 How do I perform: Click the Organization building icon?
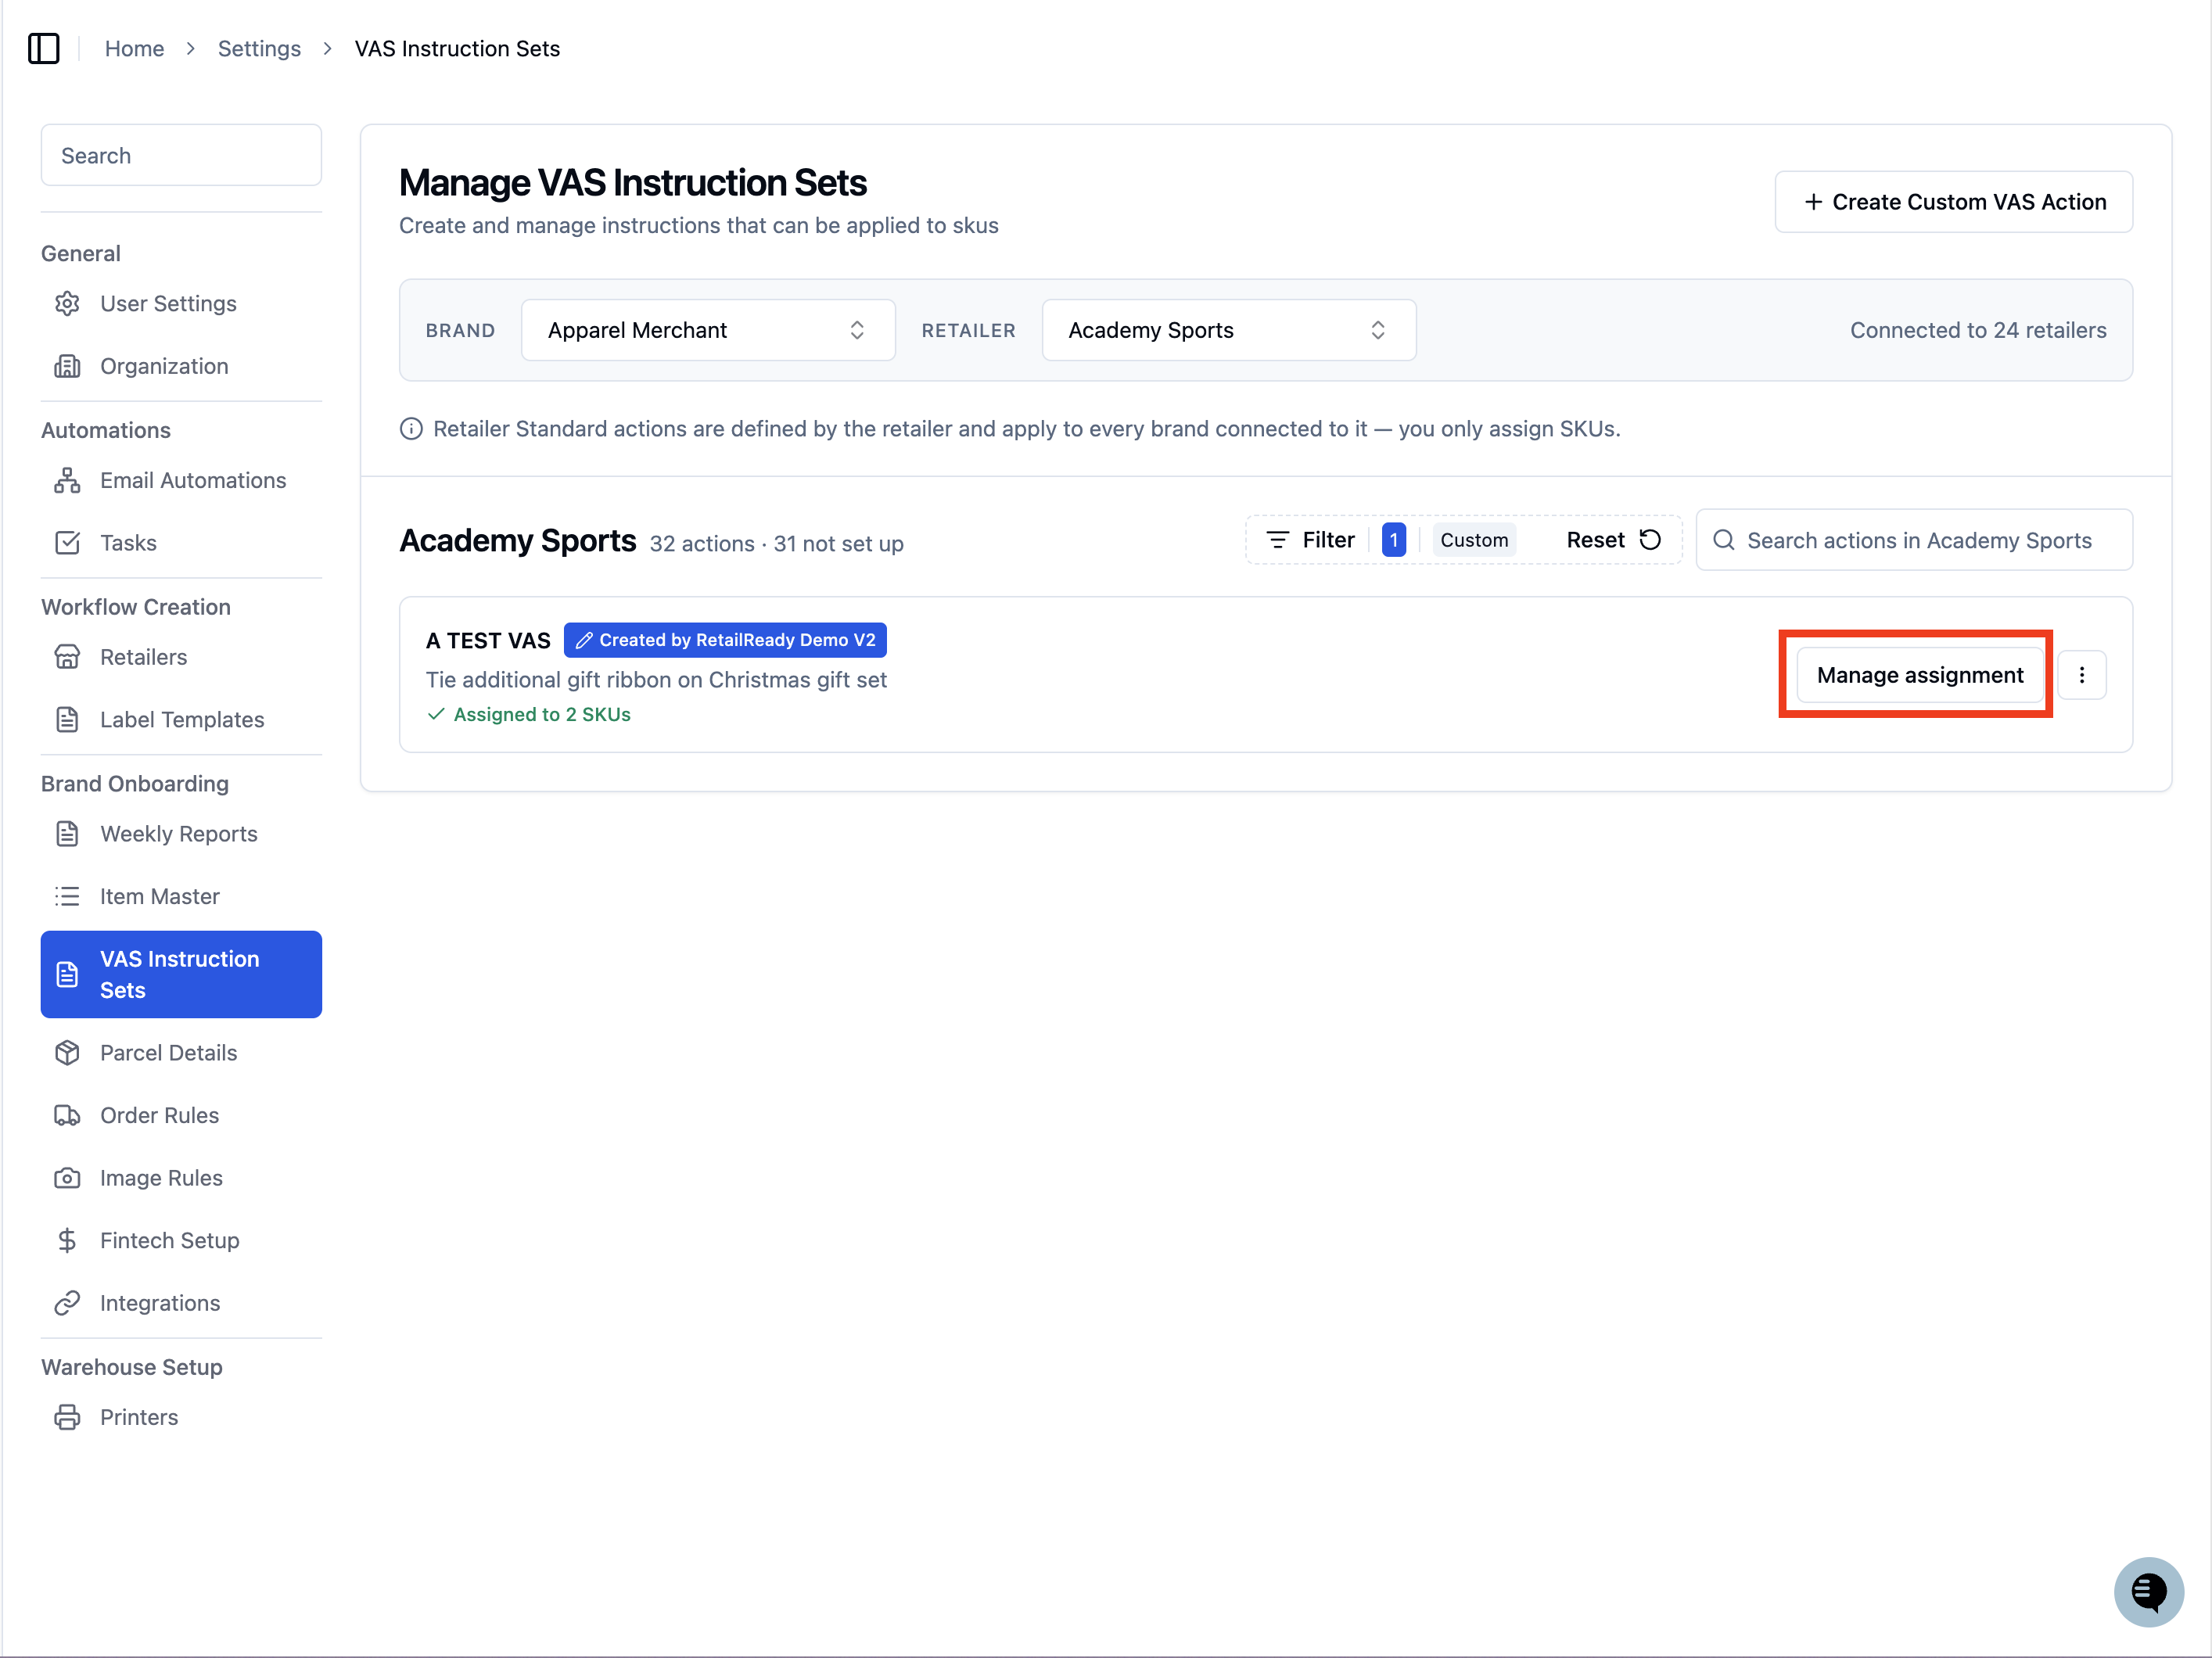tap(67, 366)
